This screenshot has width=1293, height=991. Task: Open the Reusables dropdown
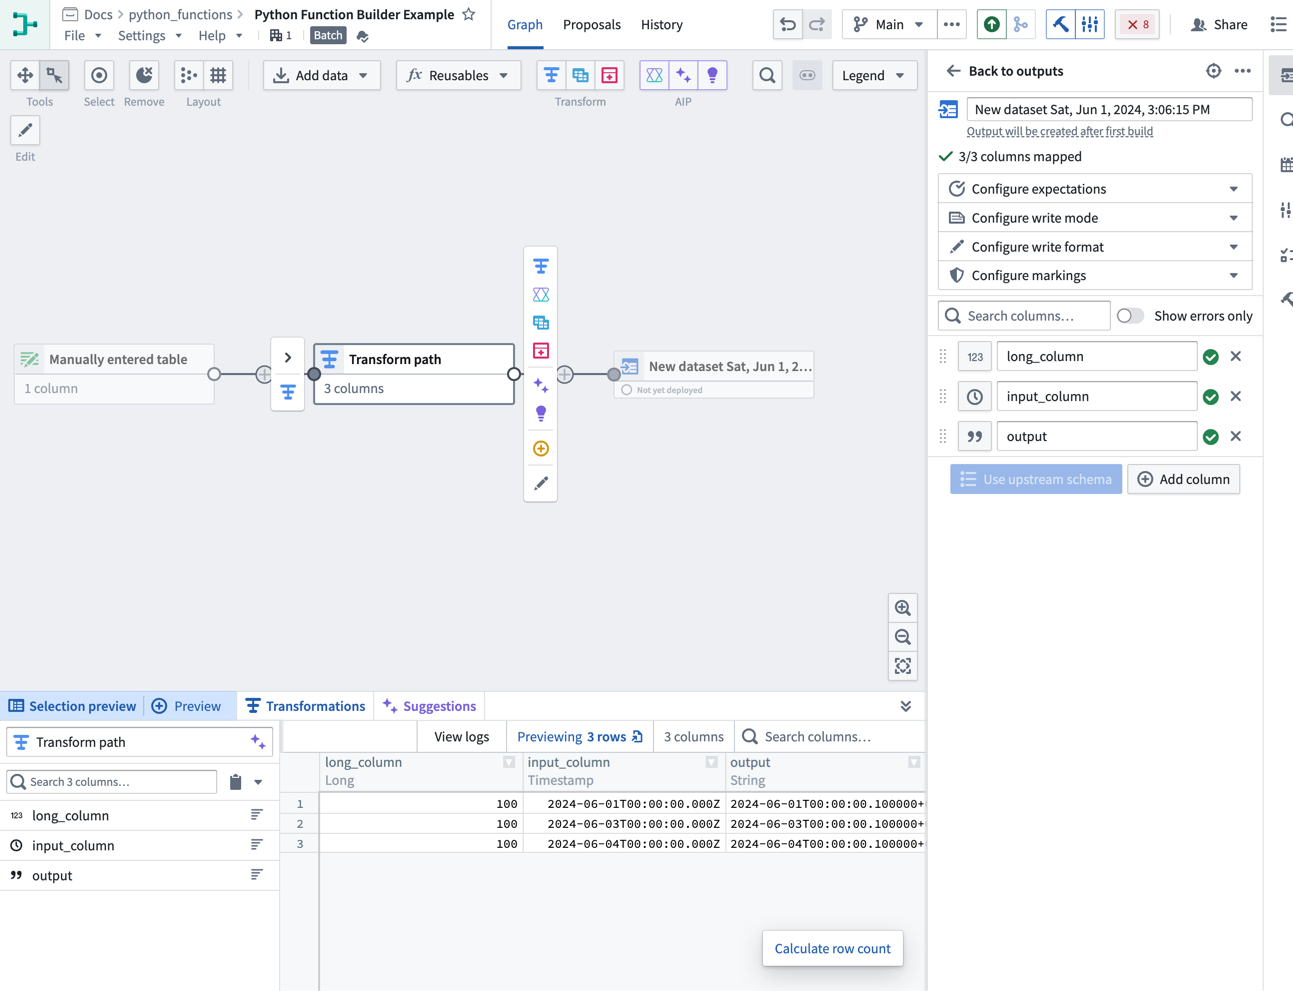coord(458,75)
